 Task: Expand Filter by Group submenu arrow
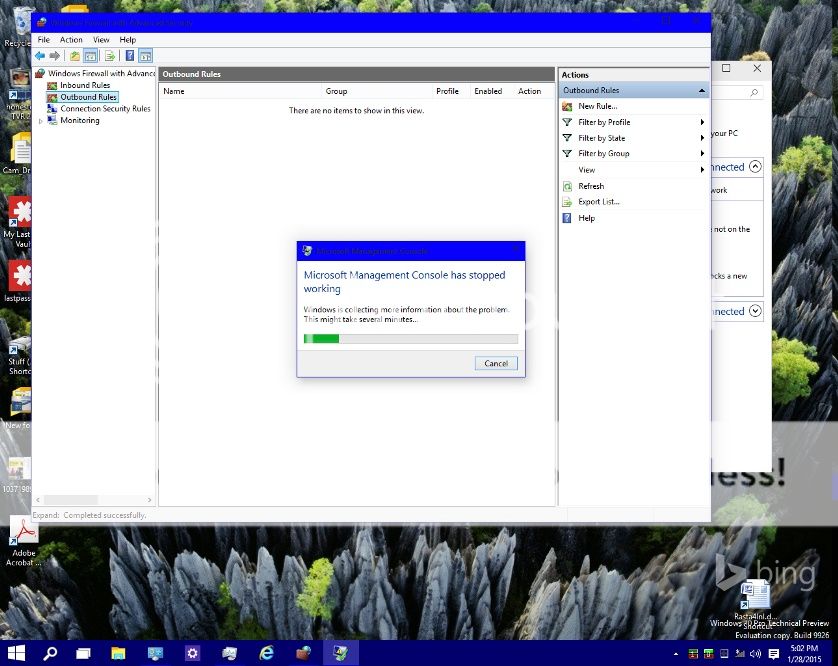pyautogui.click(x=702, y=154)
